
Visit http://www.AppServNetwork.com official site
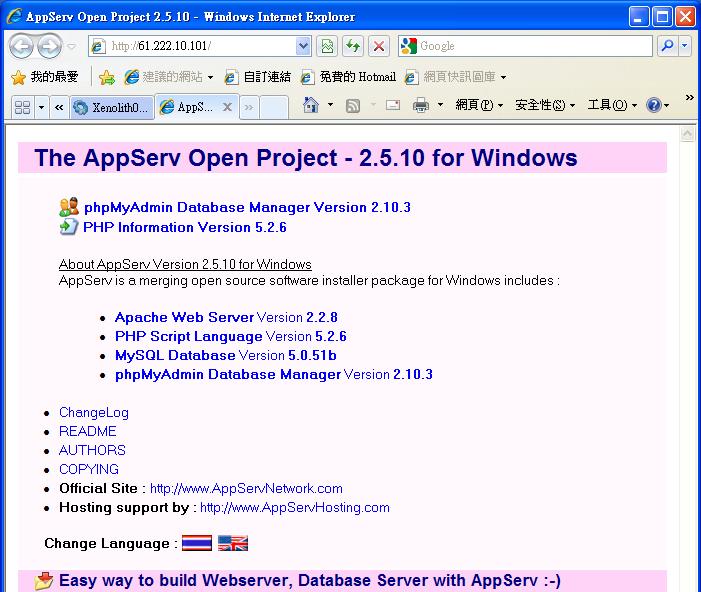point(246,488)
